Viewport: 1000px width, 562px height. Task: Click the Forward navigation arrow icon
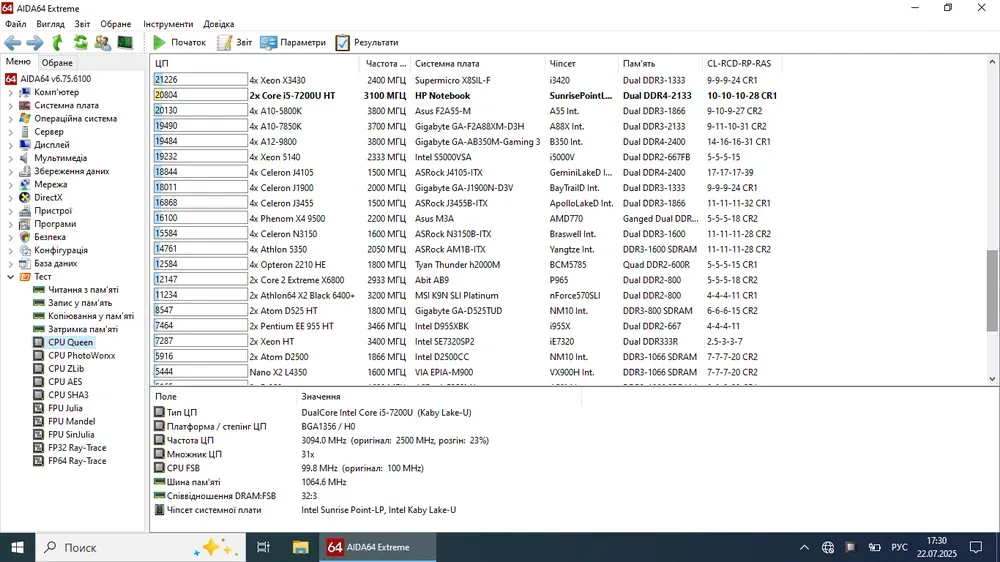[34, 43]
